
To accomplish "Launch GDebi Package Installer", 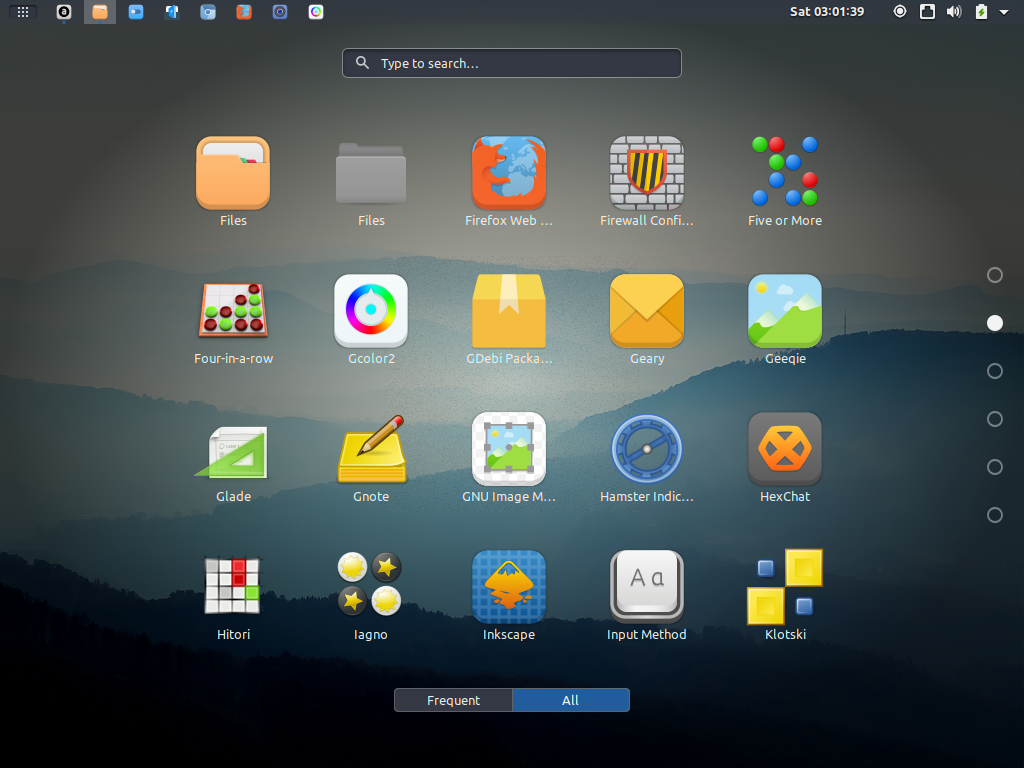I will 509,311.
